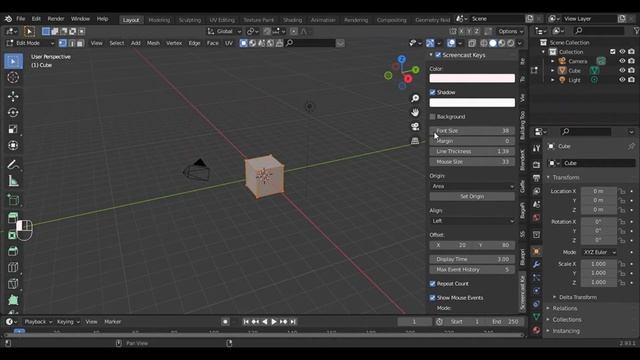Screen dimensions: 640x360
Task: Select the Add Cube tool
Action: (x=13, y=200)
